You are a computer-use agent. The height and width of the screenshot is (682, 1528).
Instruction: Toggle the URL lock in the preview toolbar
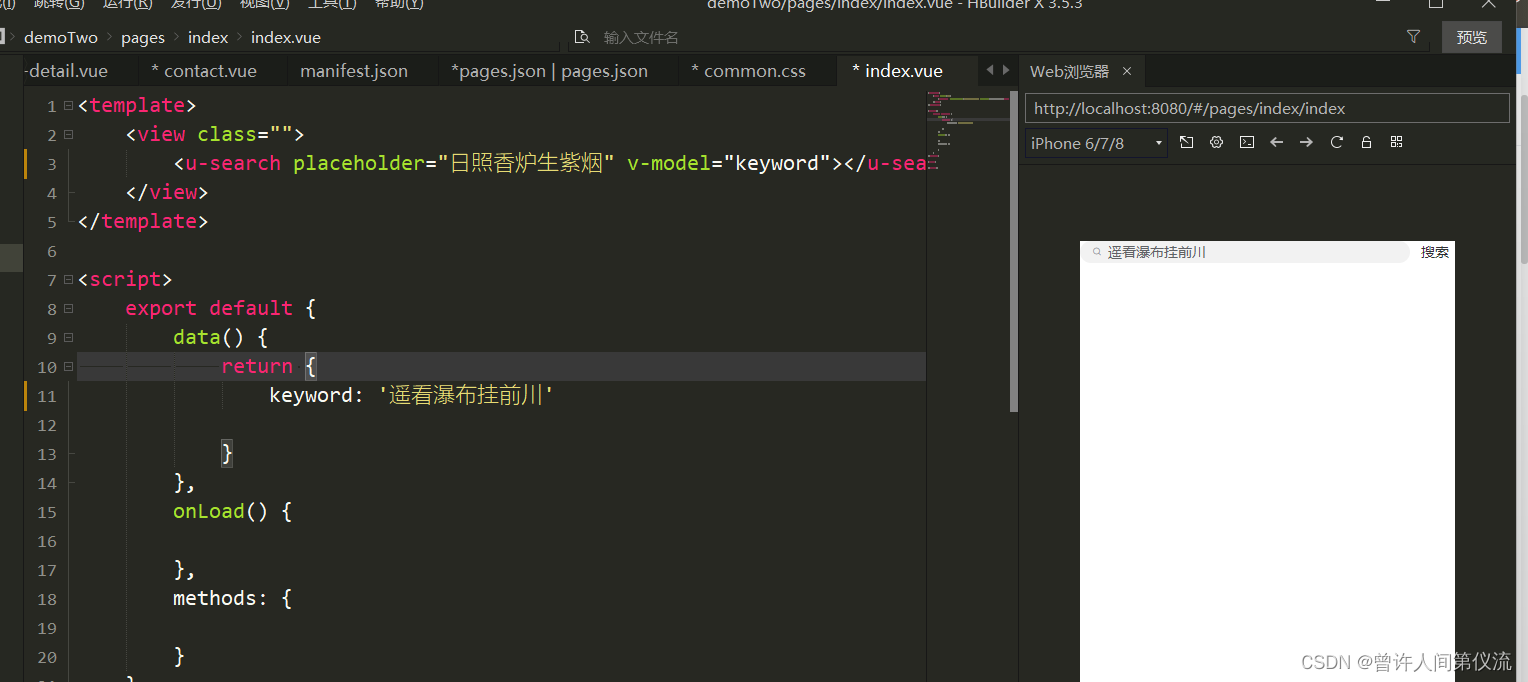click(1366, 141)
